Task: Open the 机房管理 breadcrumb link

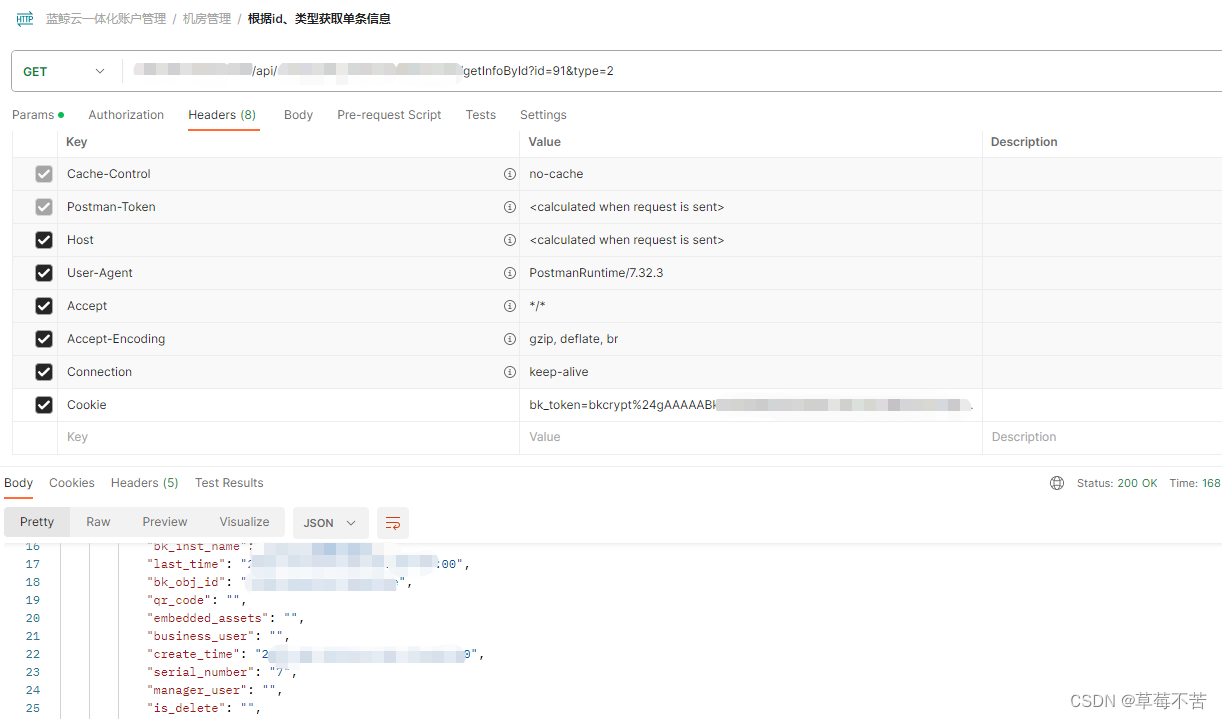Action: [207, 18]
